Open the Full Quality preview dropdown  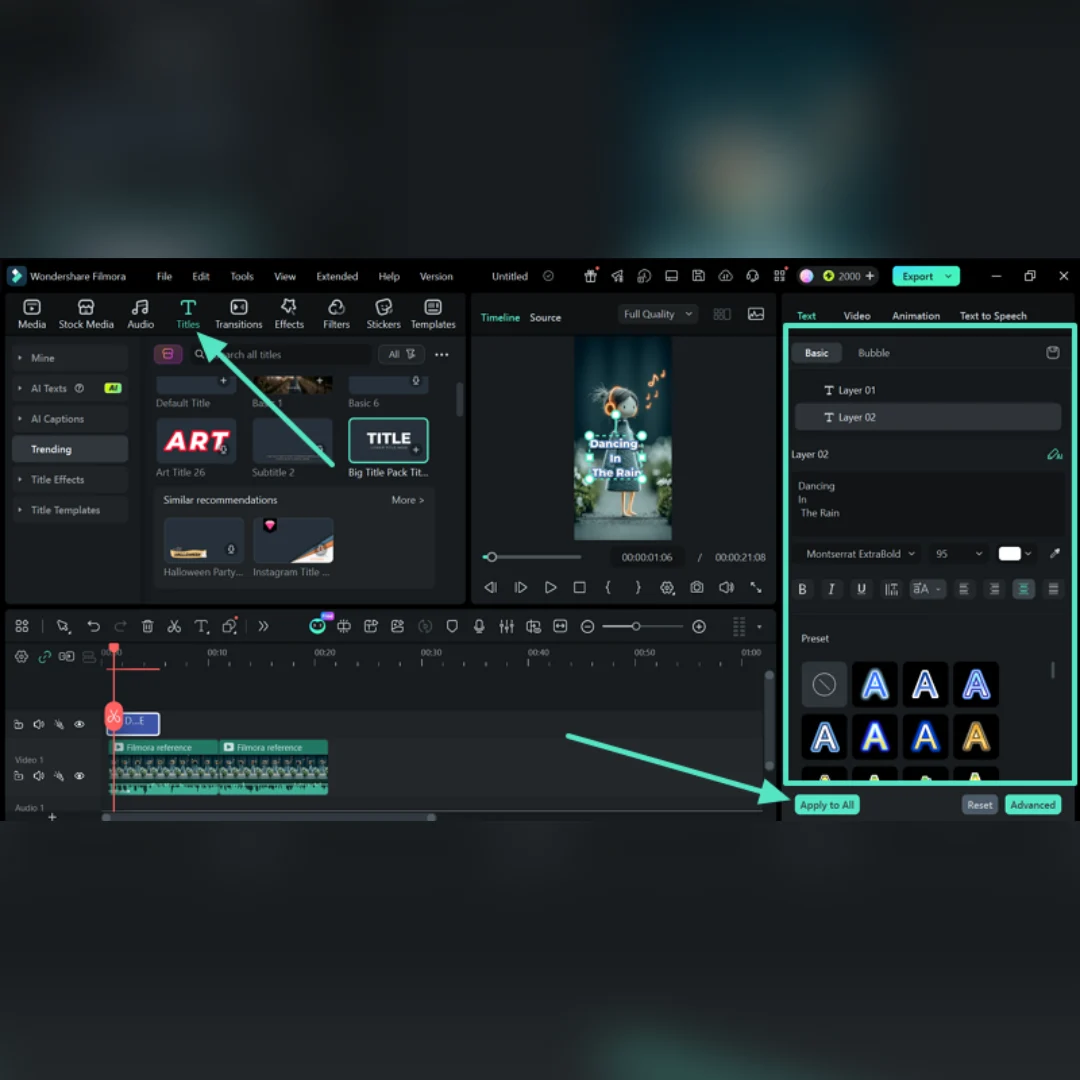[x=658, y=314]
